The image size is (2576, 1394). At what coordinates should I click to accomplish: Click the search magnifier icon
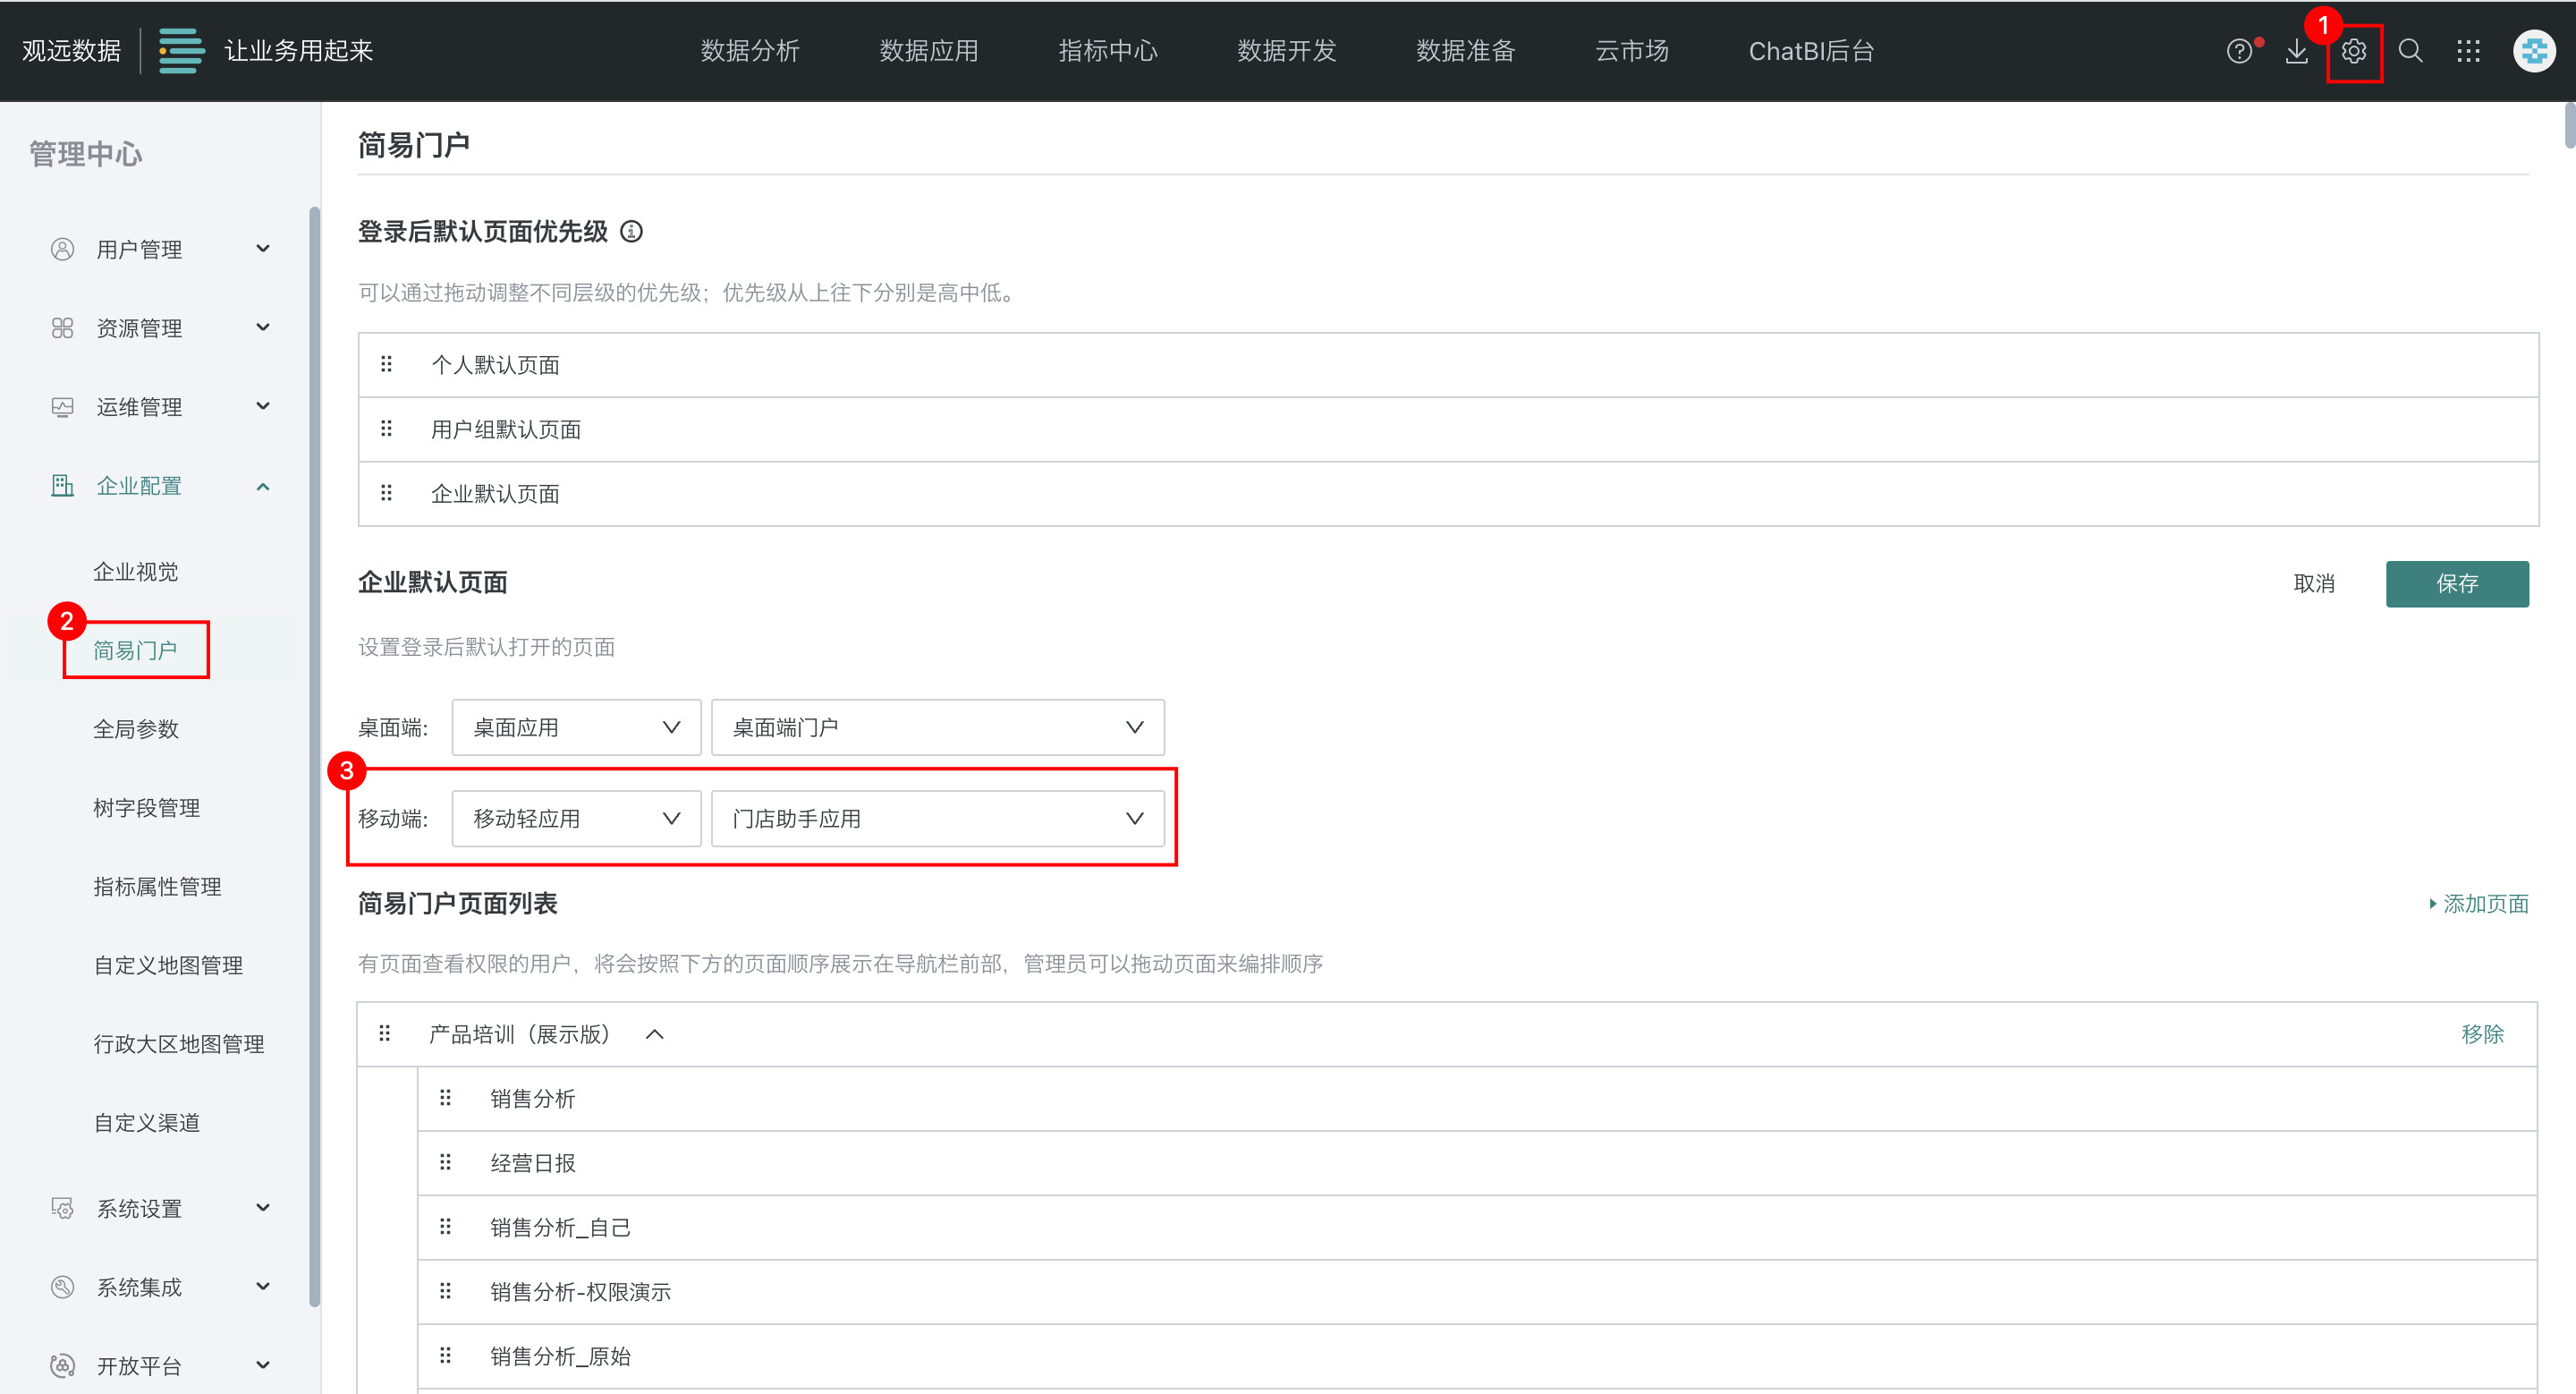coord(2410,51)
